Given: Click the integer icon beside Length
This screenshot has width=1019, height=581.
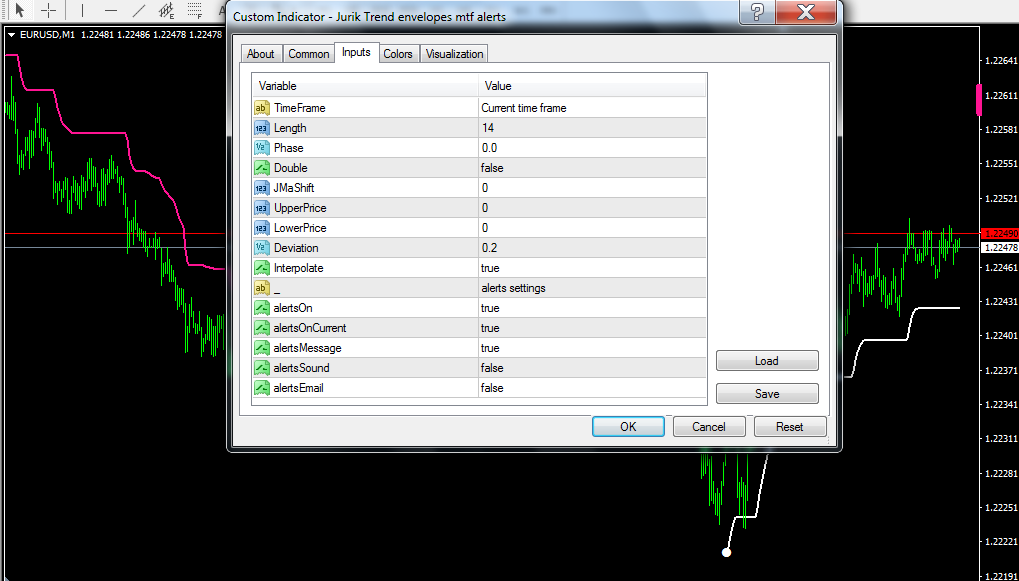Looking at the screenshot, I should [262, 128].
